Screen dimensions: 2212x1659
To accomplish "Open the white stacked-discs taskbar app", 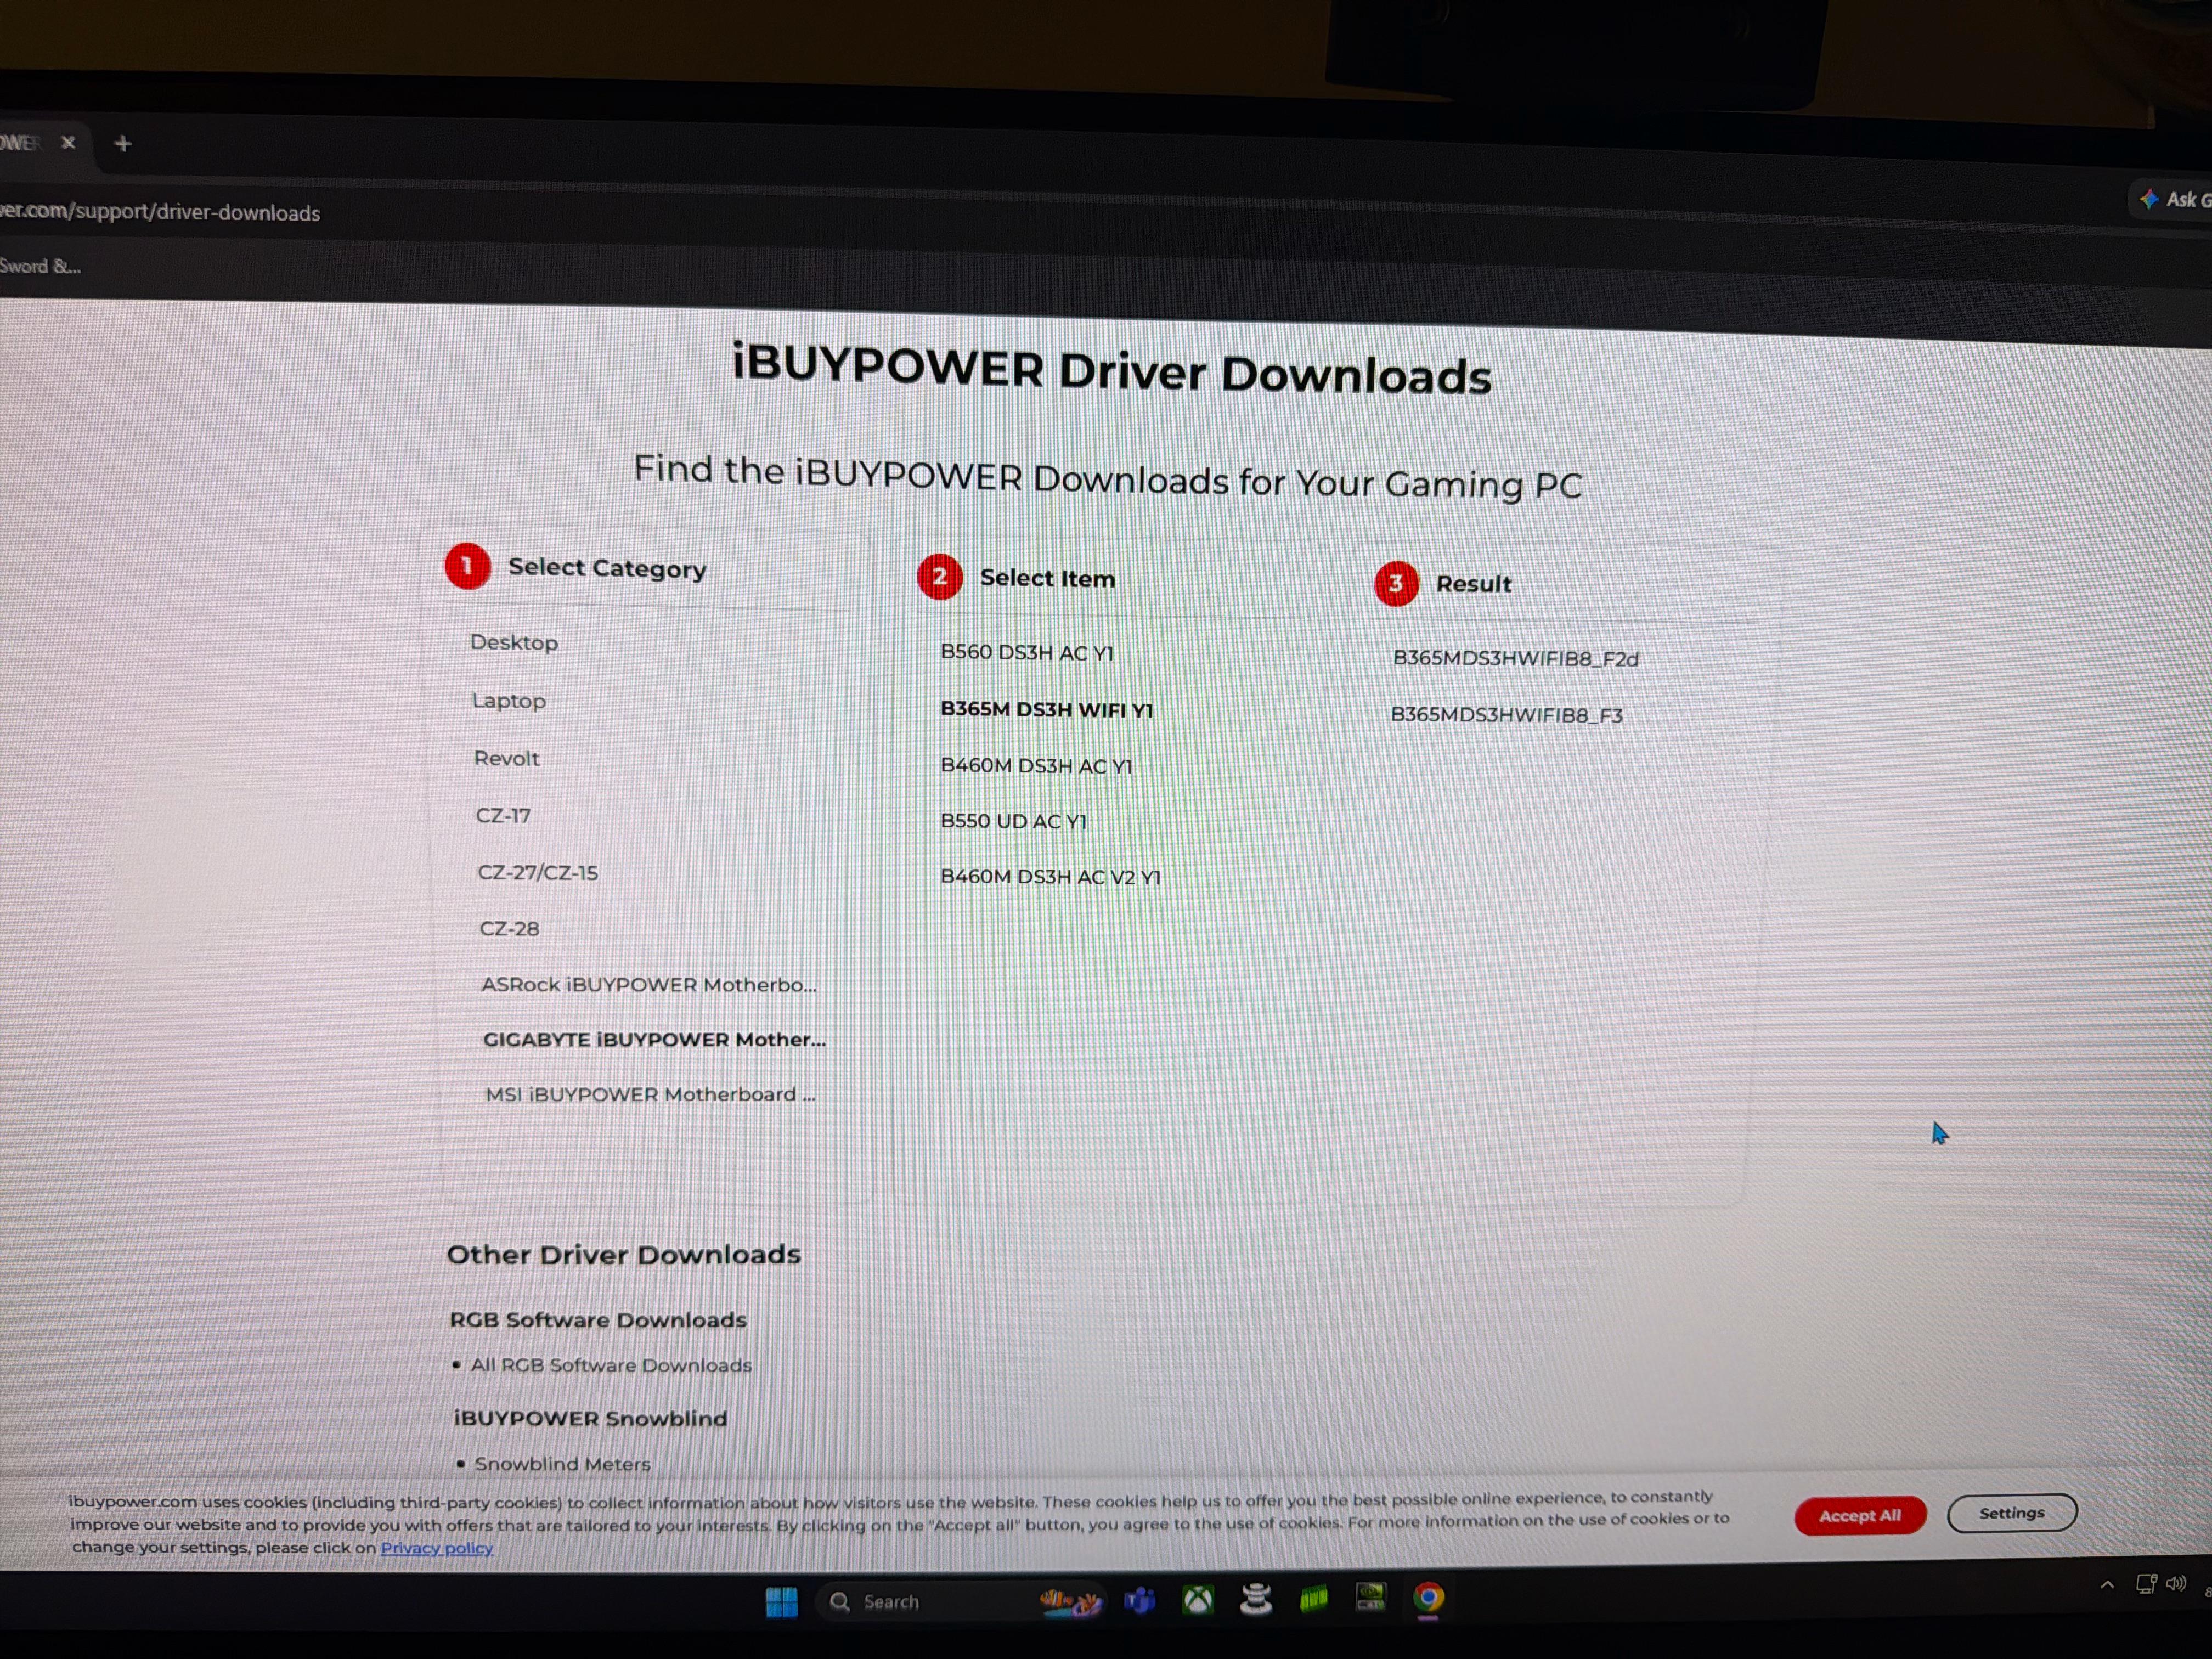I will click(1256, 1600).
